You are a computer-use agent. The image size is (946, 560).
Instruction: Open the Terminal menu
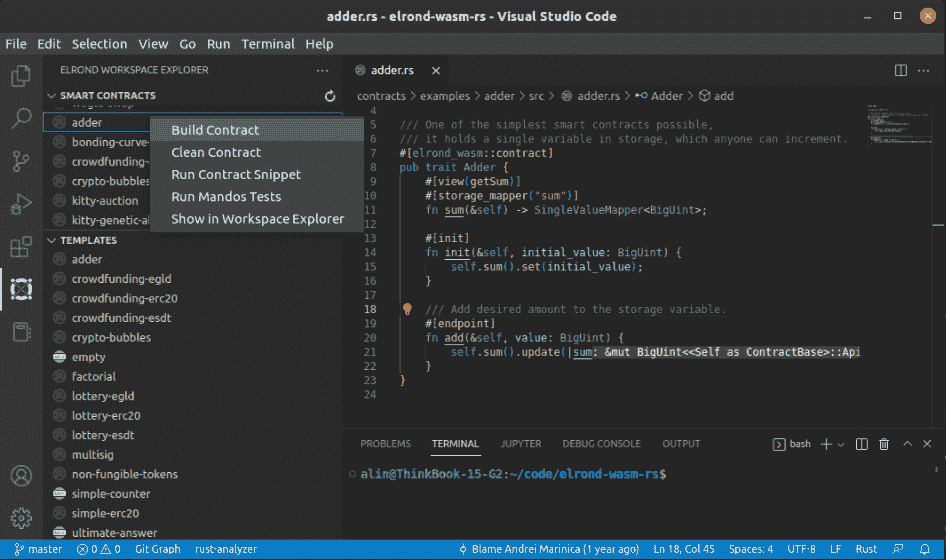tap(268, 44)
